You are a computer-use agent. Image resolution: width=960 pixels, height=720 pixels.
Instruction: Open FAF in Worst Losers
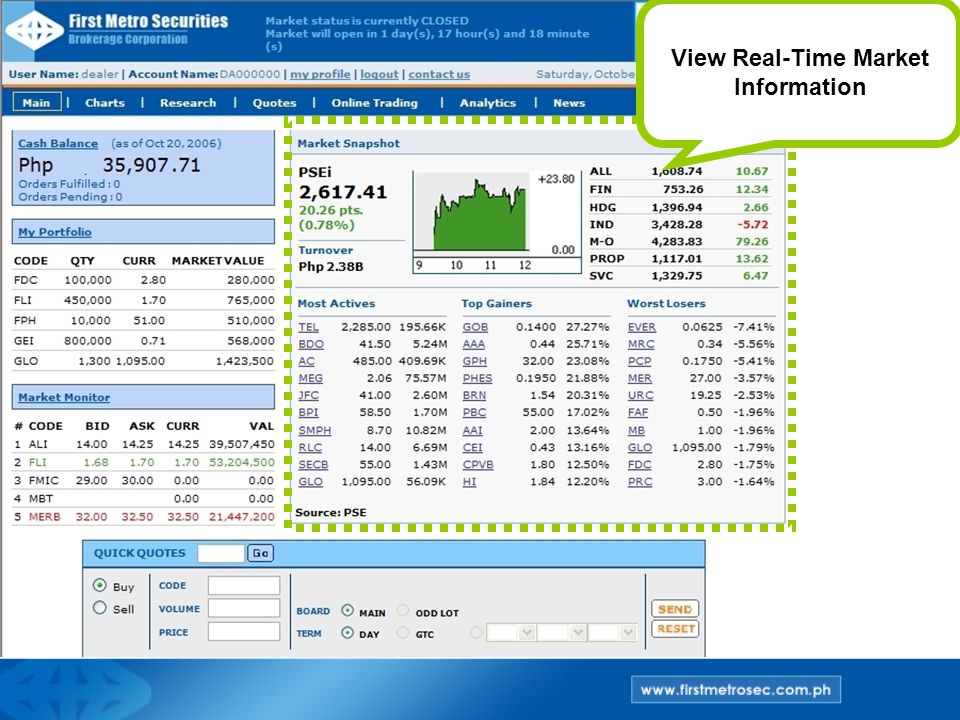click(638, 413)
